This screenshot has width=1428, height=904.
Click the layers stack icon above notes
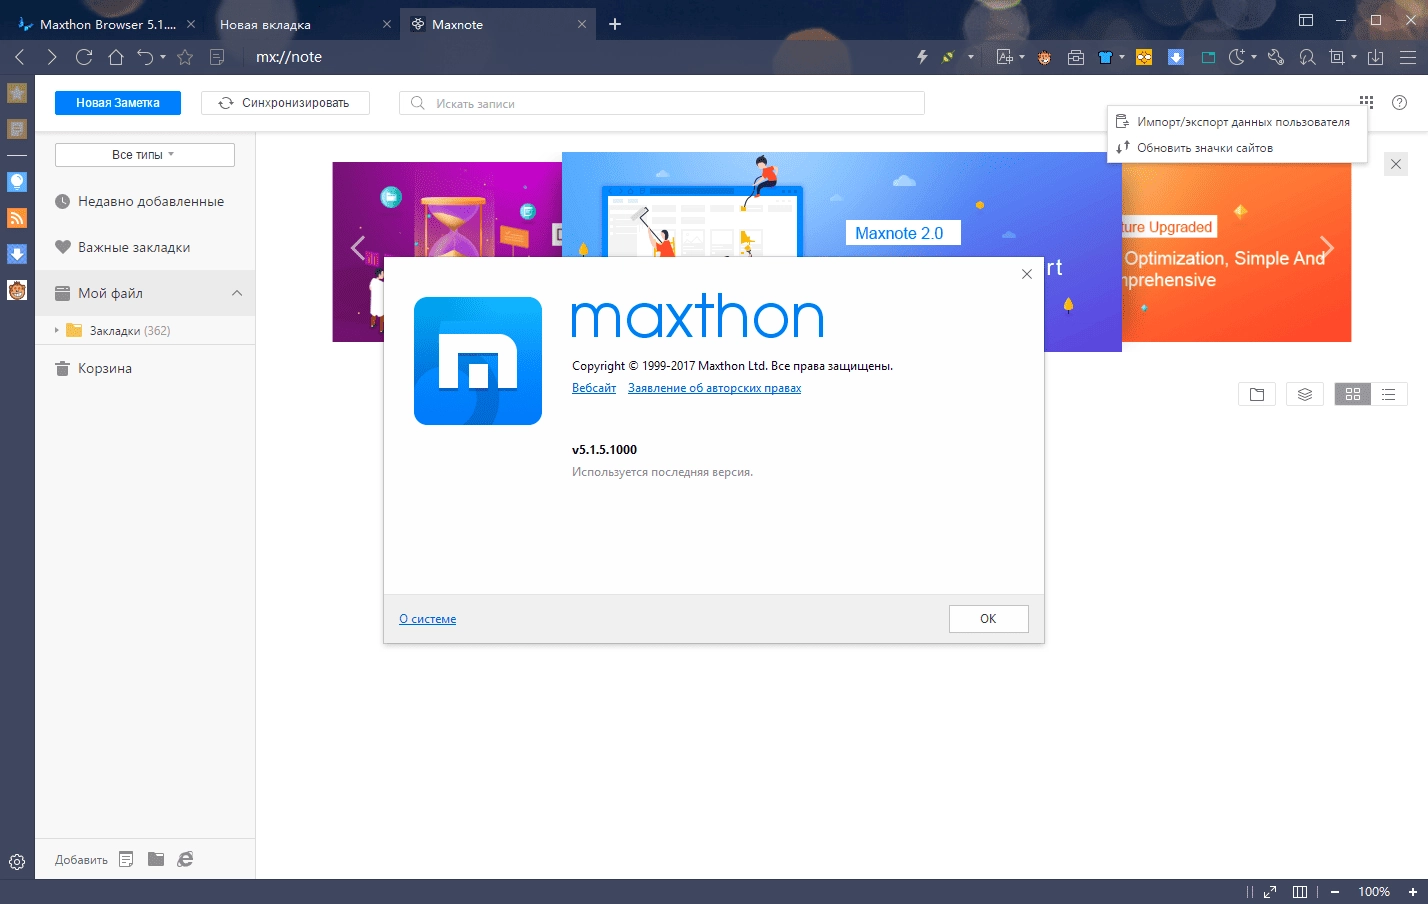click(x=1305, y=394)
